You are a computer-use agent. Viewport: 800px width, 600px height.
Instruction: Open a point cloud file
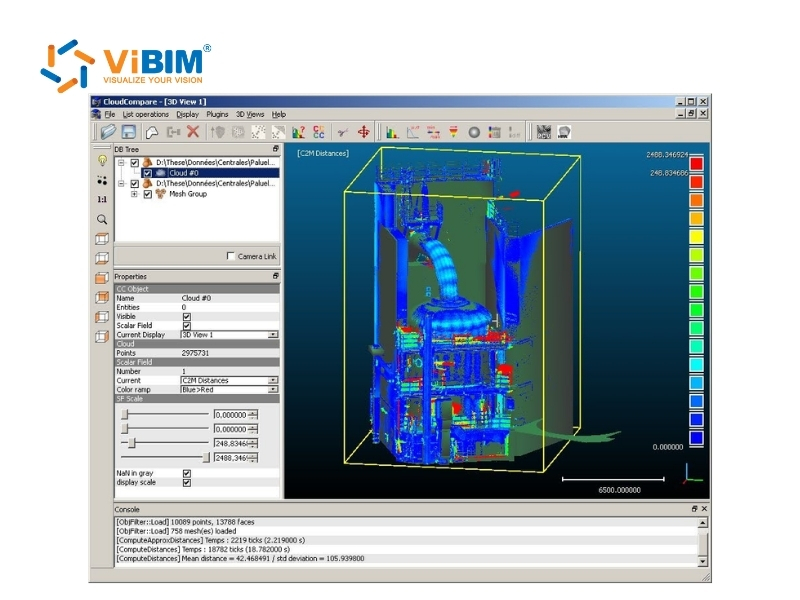point(108,131)
